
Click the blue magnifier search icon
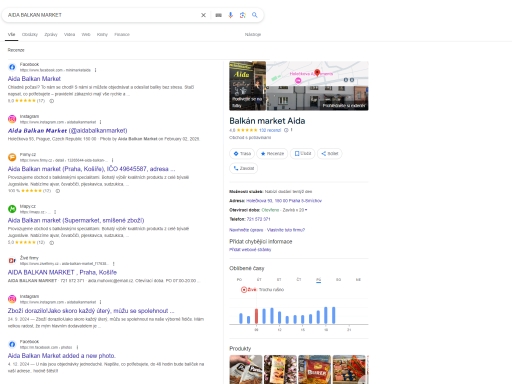(255, 15)
